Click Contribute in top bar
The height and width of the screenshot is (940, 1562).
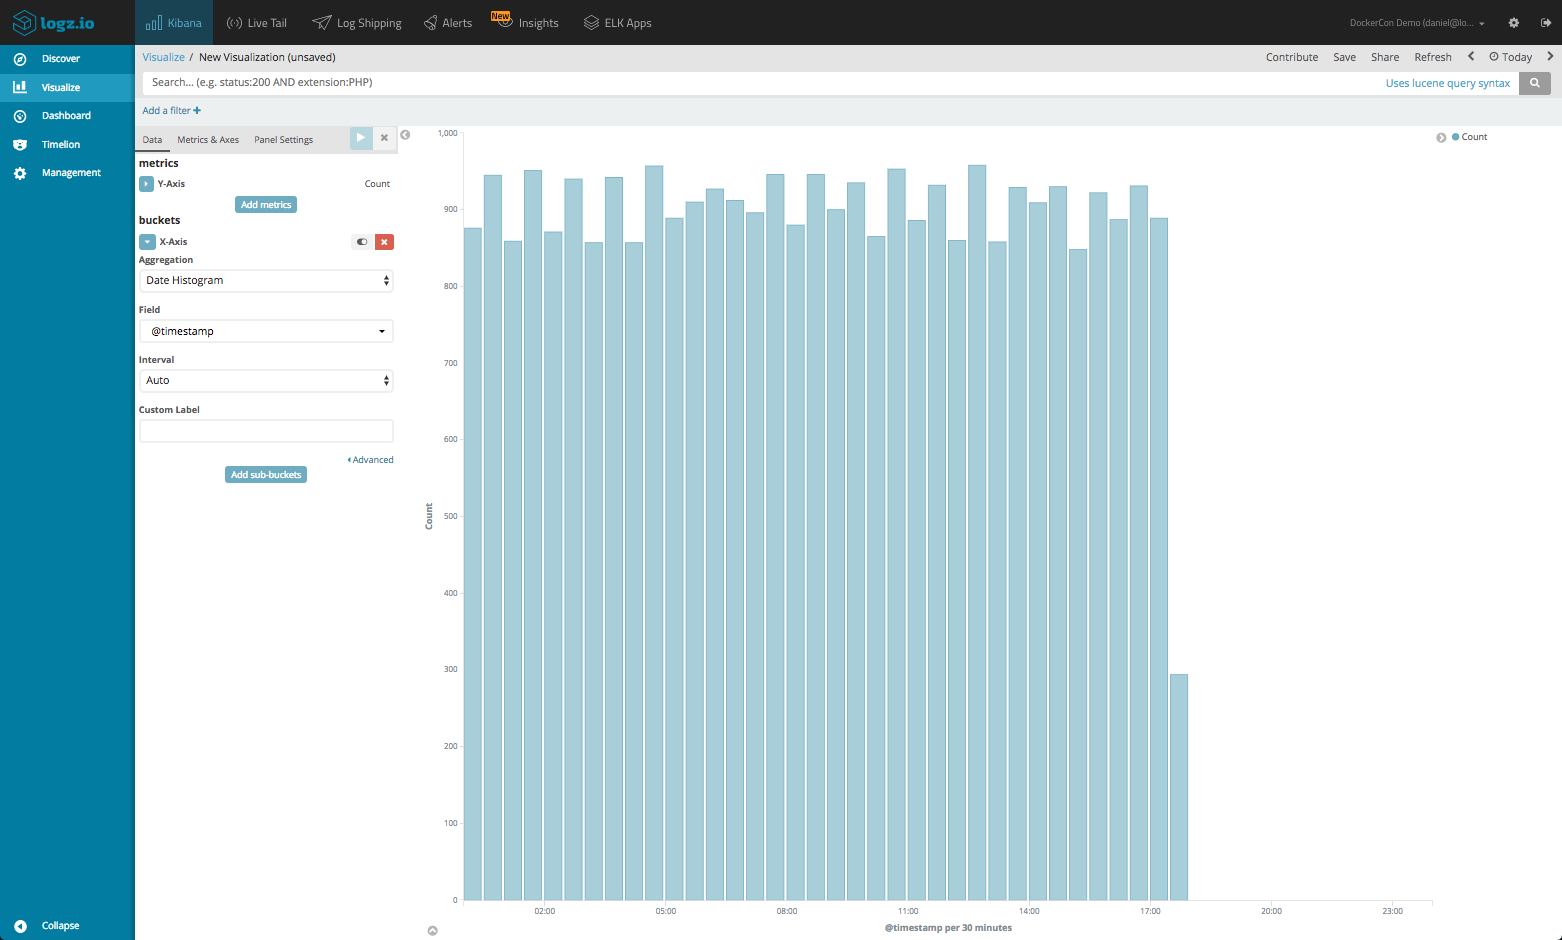(x=1292, y=57)
